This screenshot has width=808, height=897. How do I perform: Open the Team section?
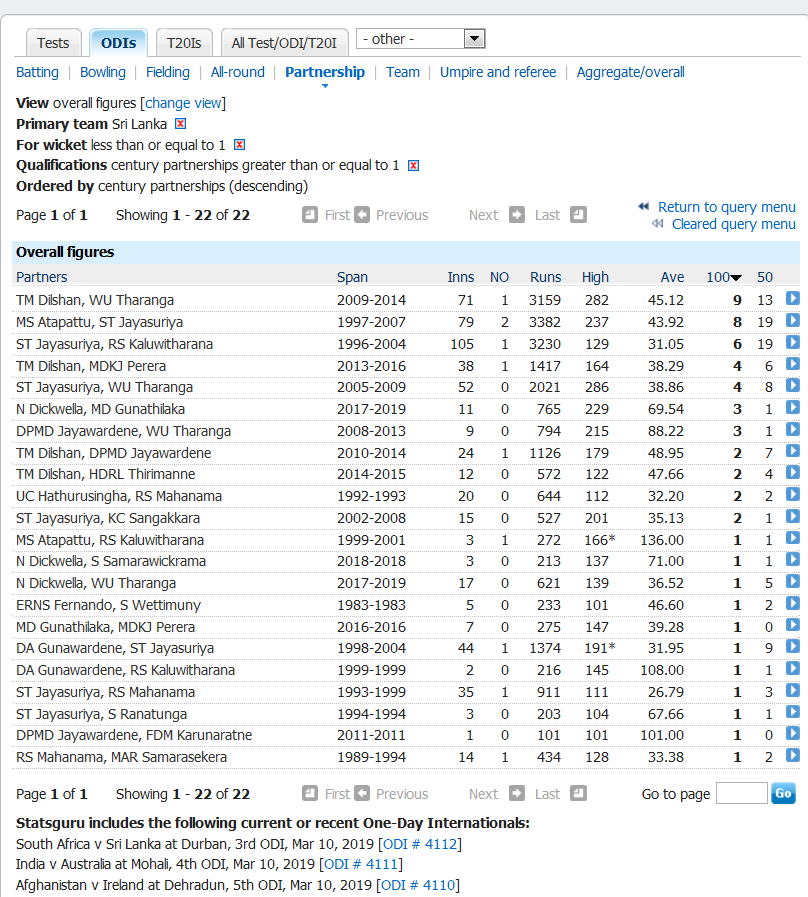(403, 72)
